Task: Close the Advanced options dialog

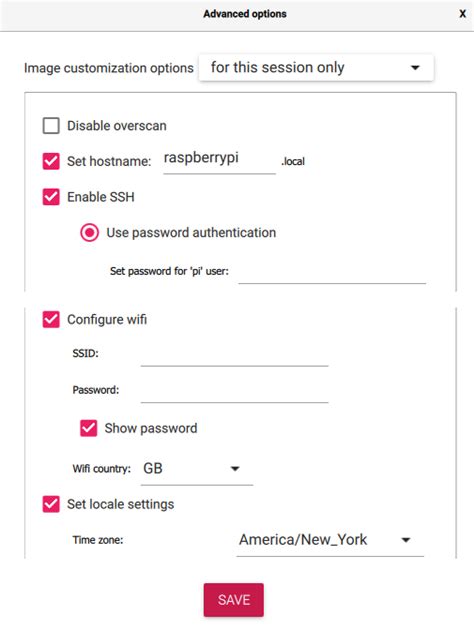Action: [462, 14]
